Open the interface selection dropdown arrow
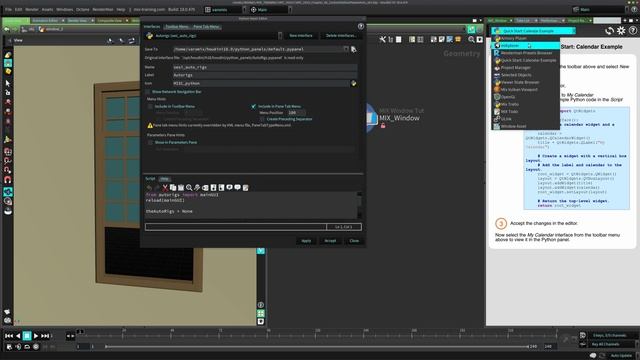 280,36
